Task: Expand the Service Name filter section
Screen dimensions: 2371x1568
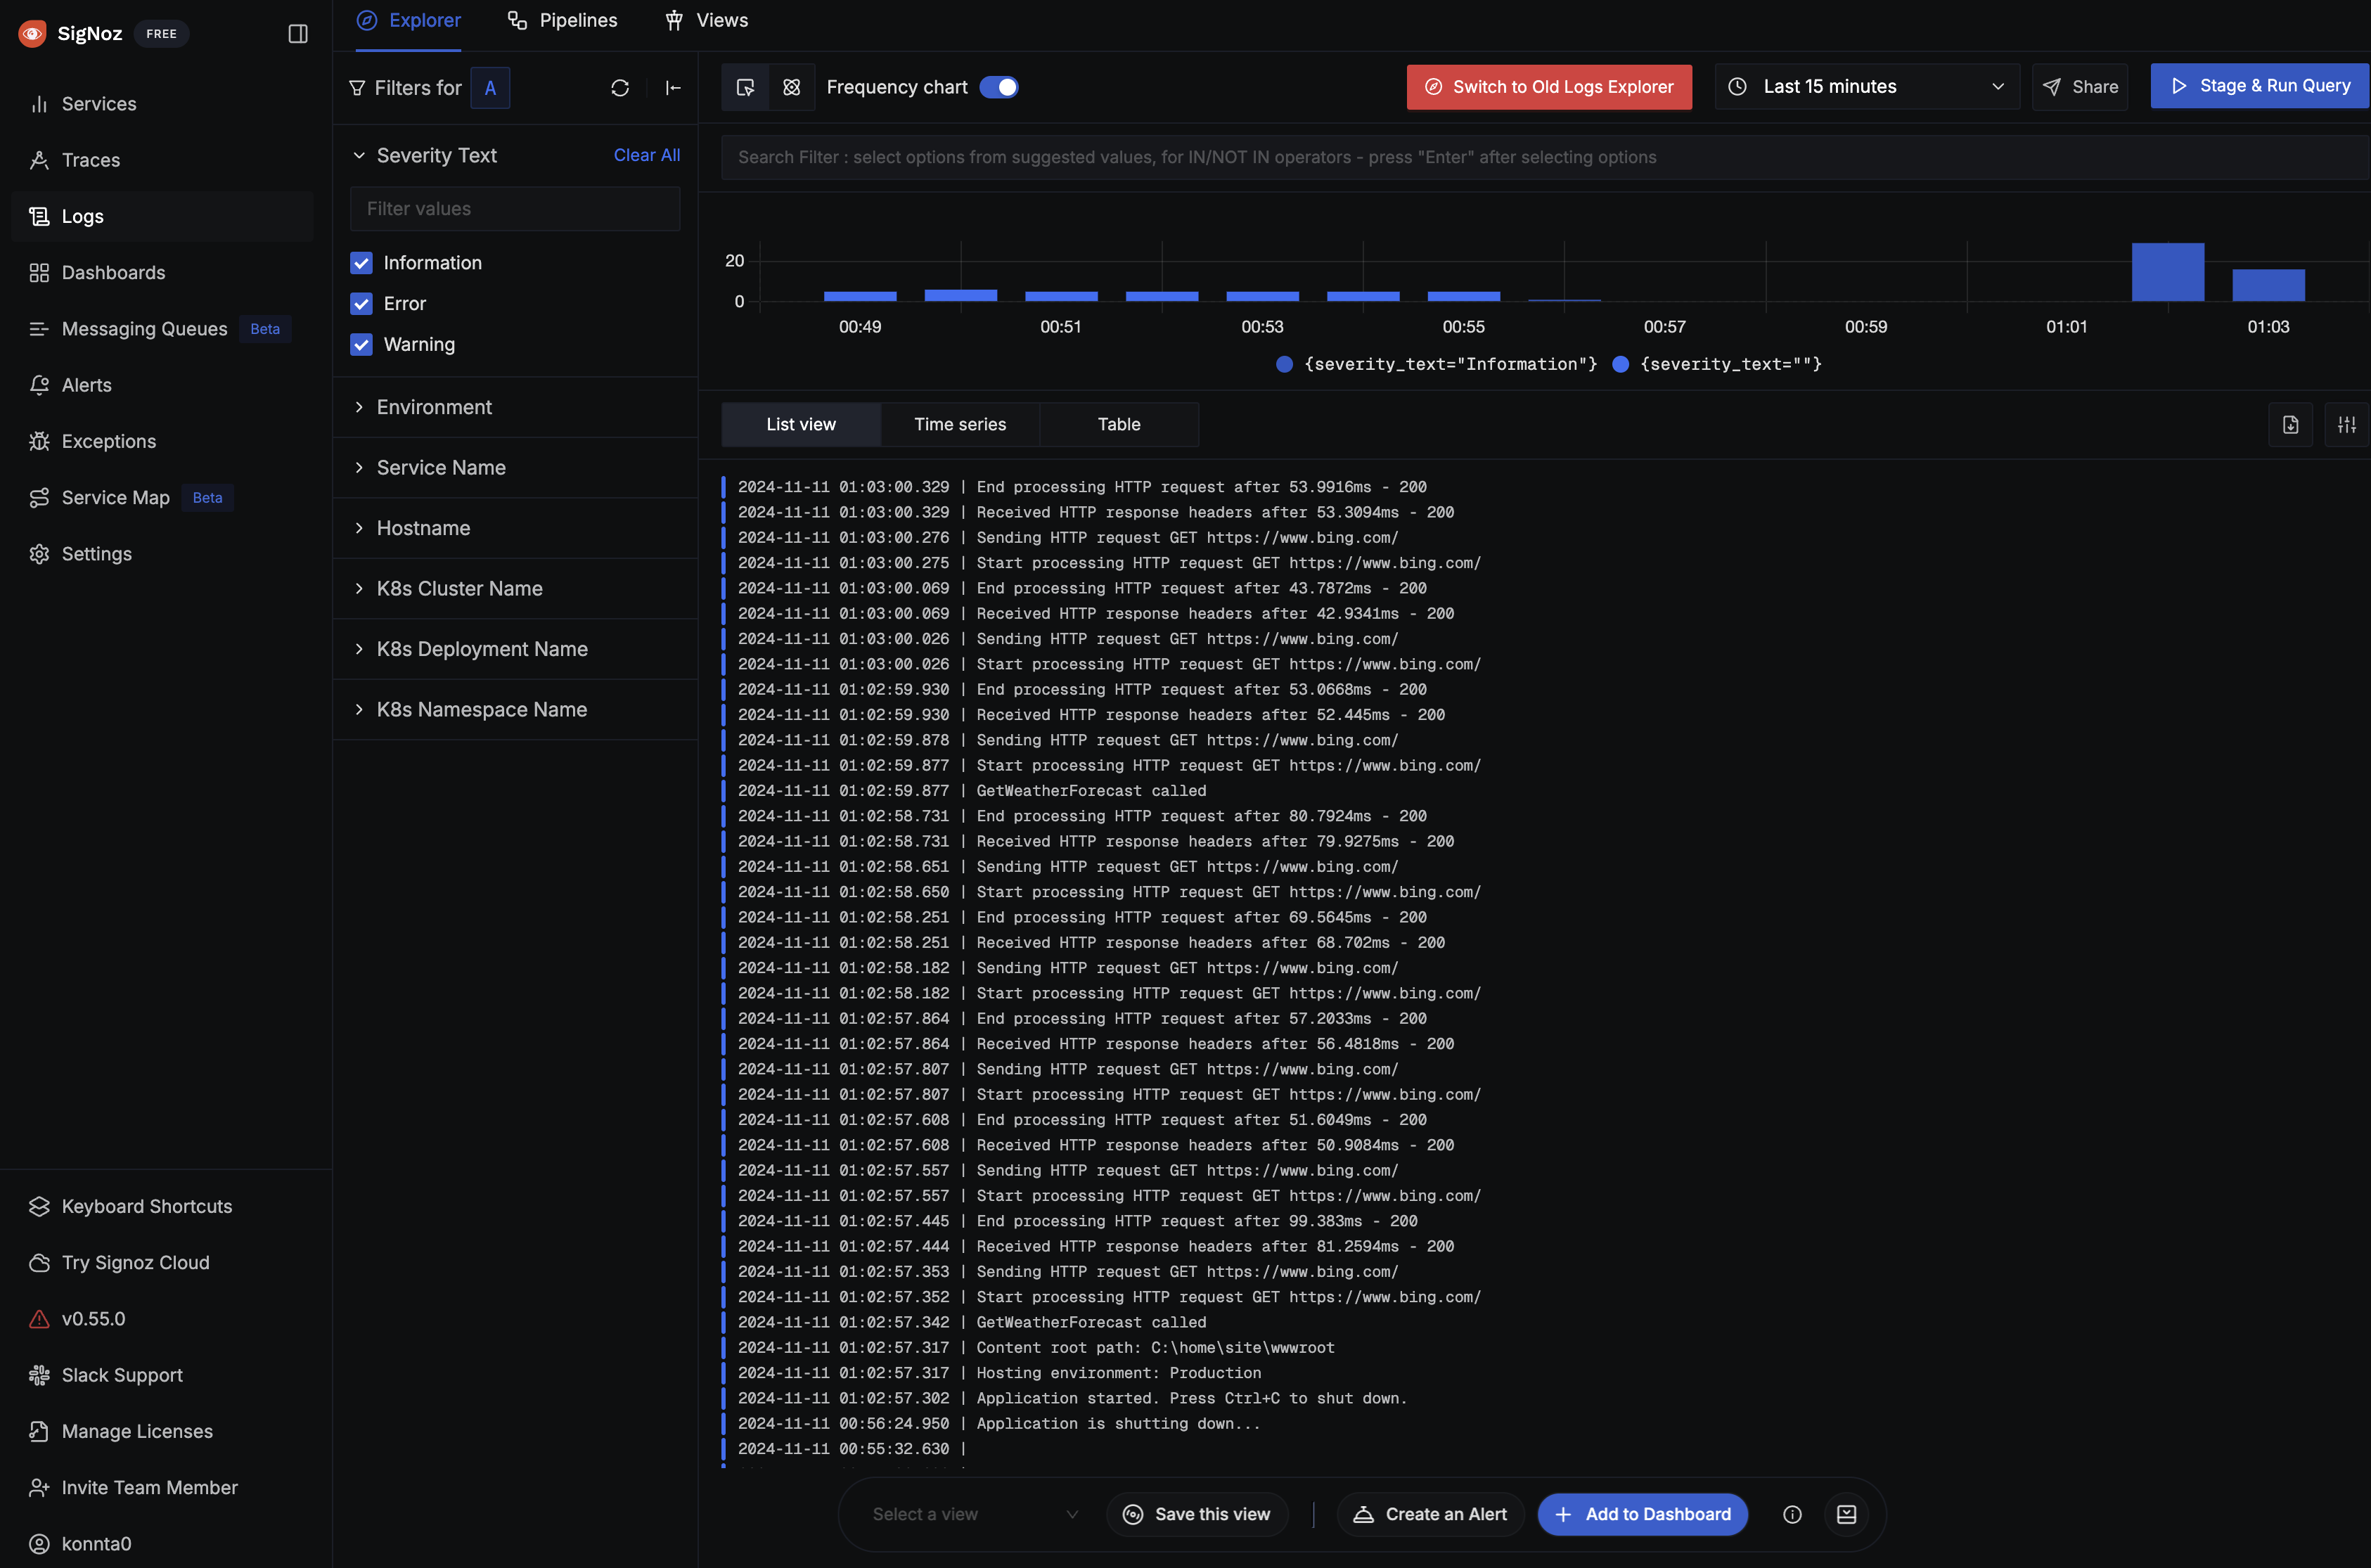Action: point(441,468)
